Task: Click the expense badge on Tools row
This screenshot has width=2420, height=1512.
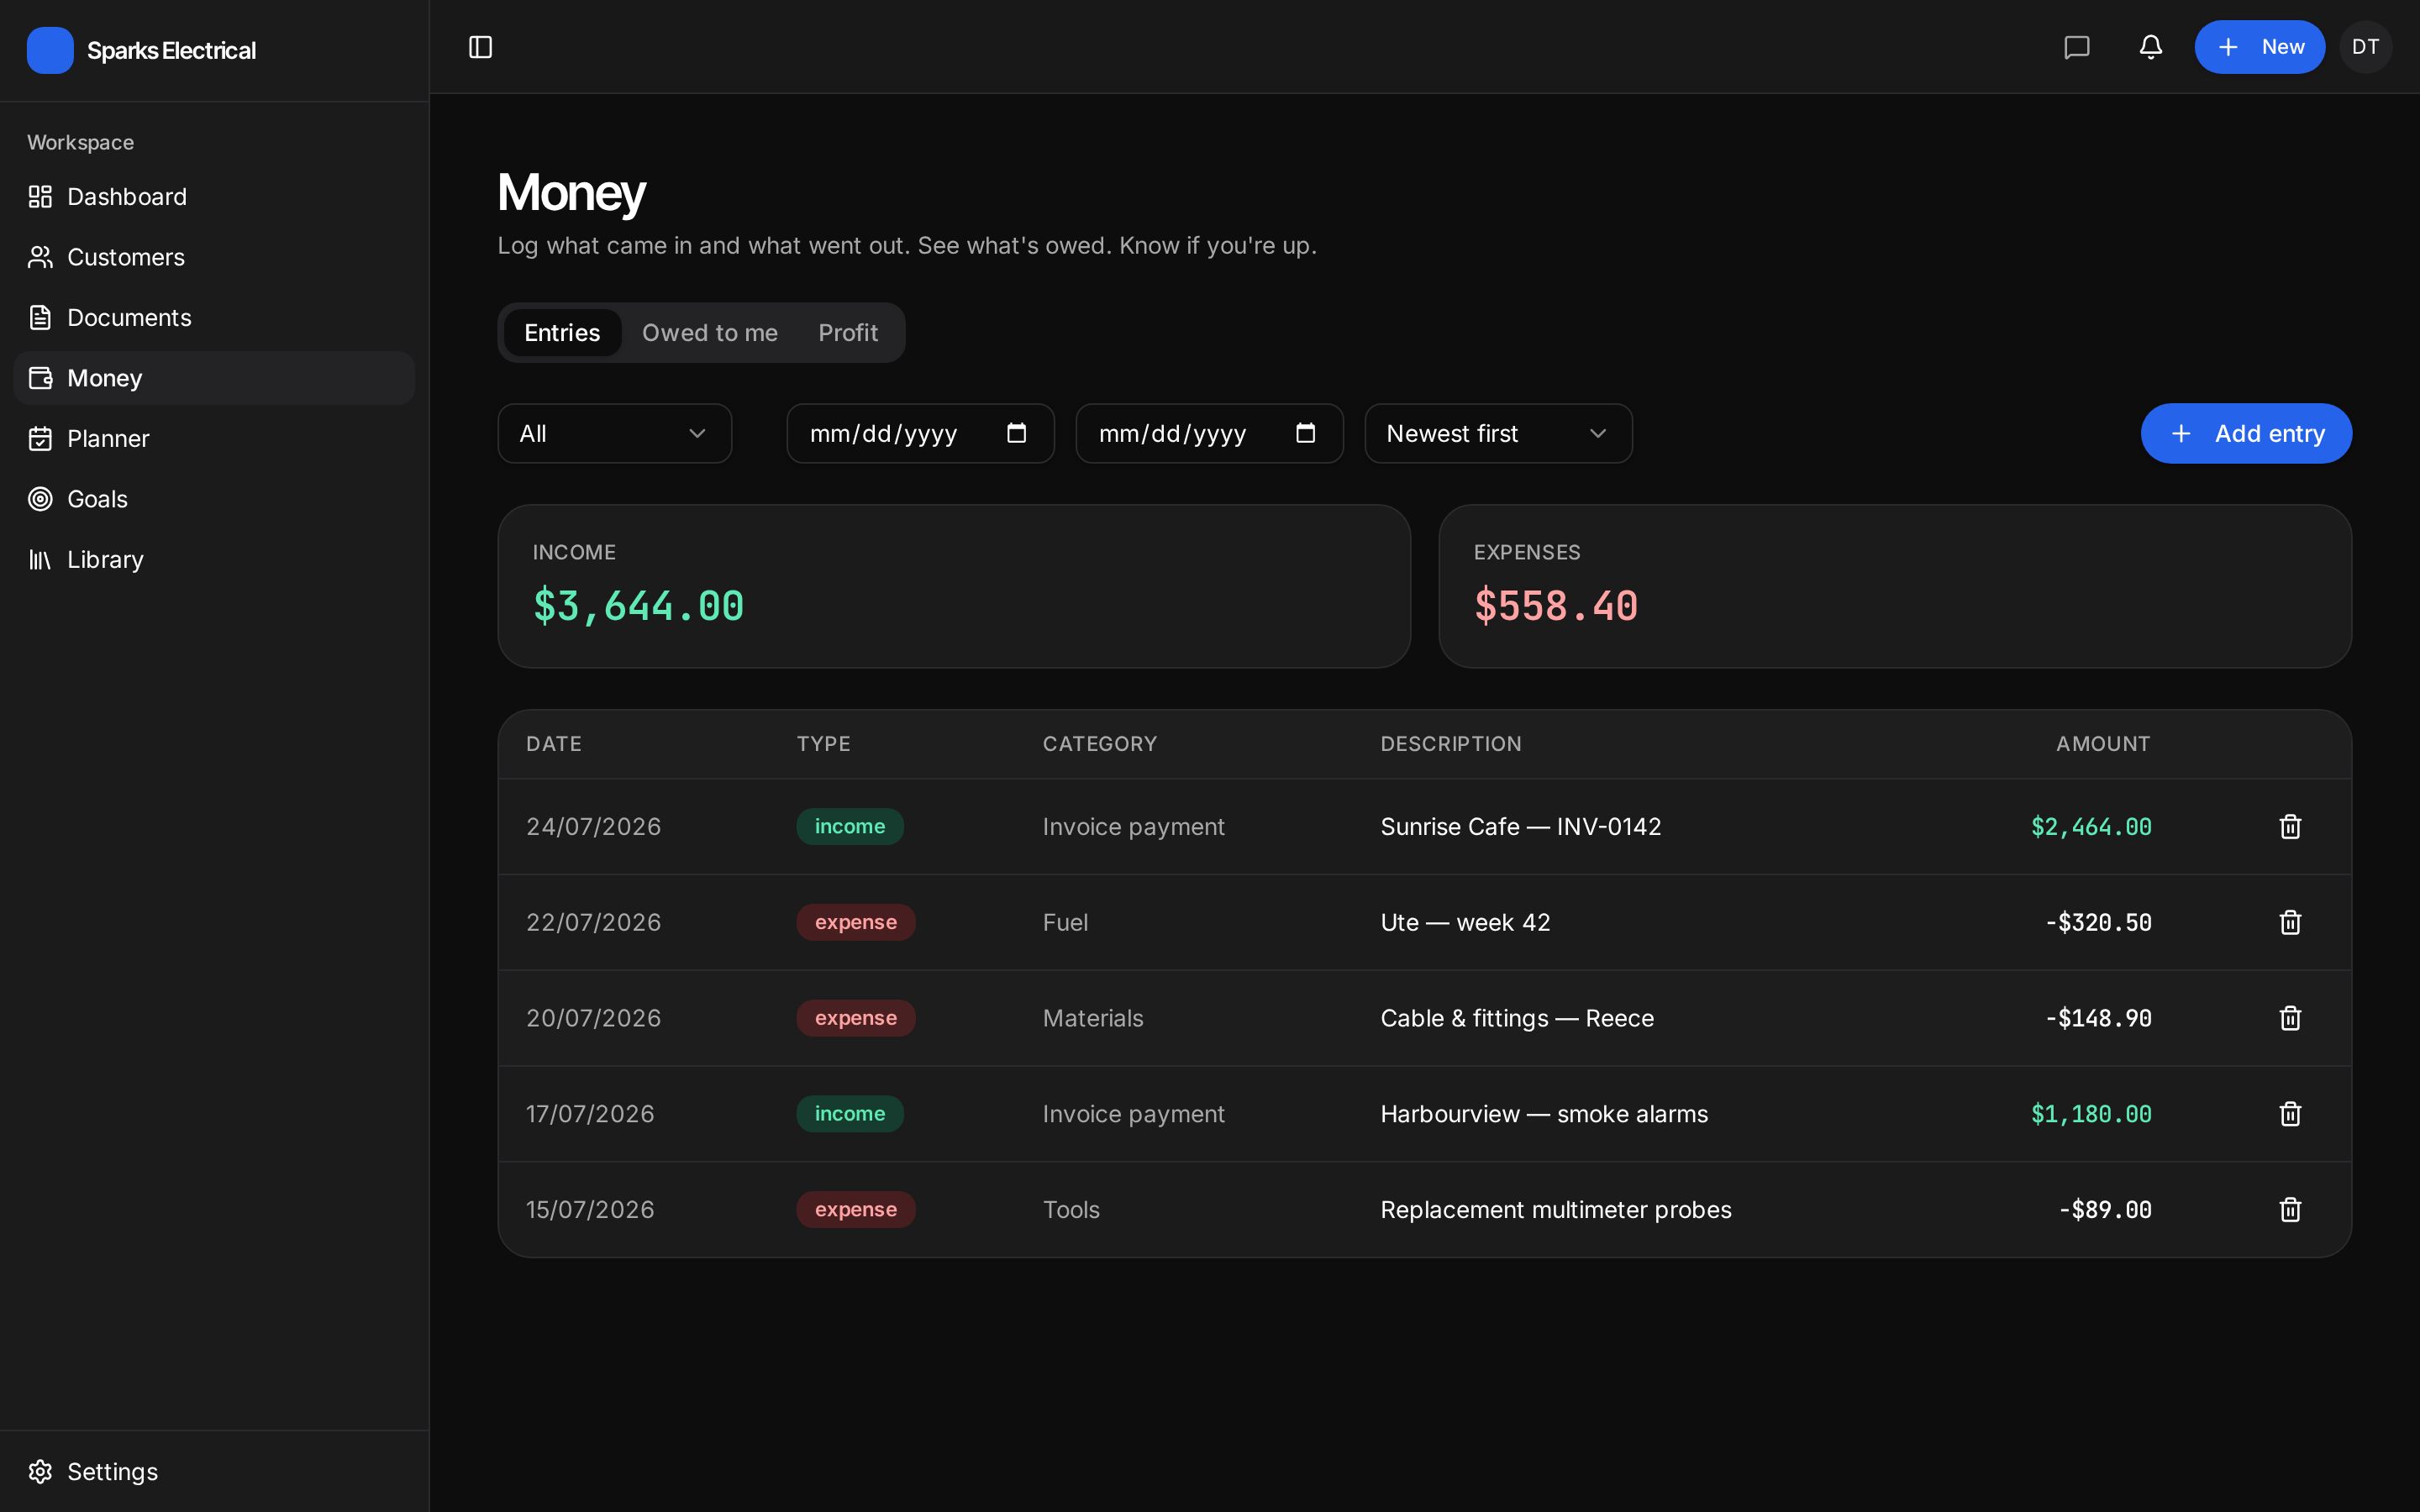Action: point(856,1210)
